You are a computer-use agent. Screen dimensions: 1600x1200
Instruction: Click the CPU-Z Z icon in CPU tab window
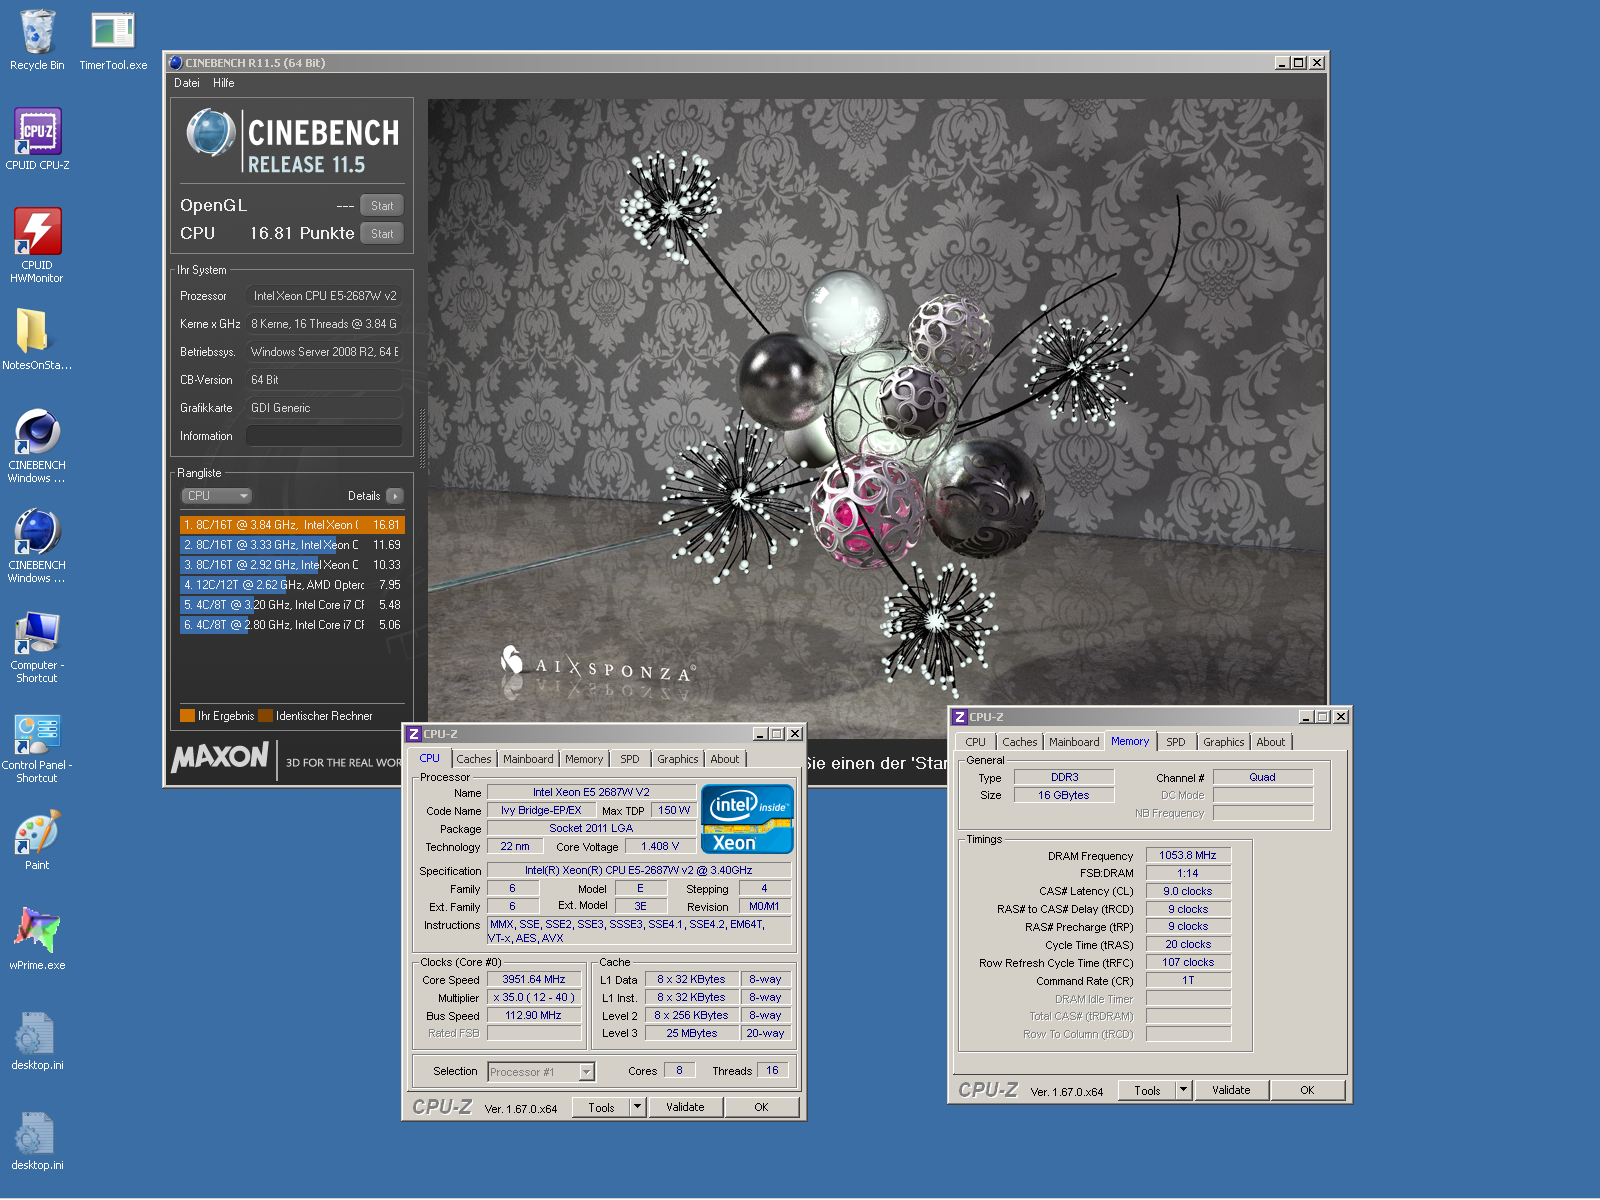click(413, 734)
